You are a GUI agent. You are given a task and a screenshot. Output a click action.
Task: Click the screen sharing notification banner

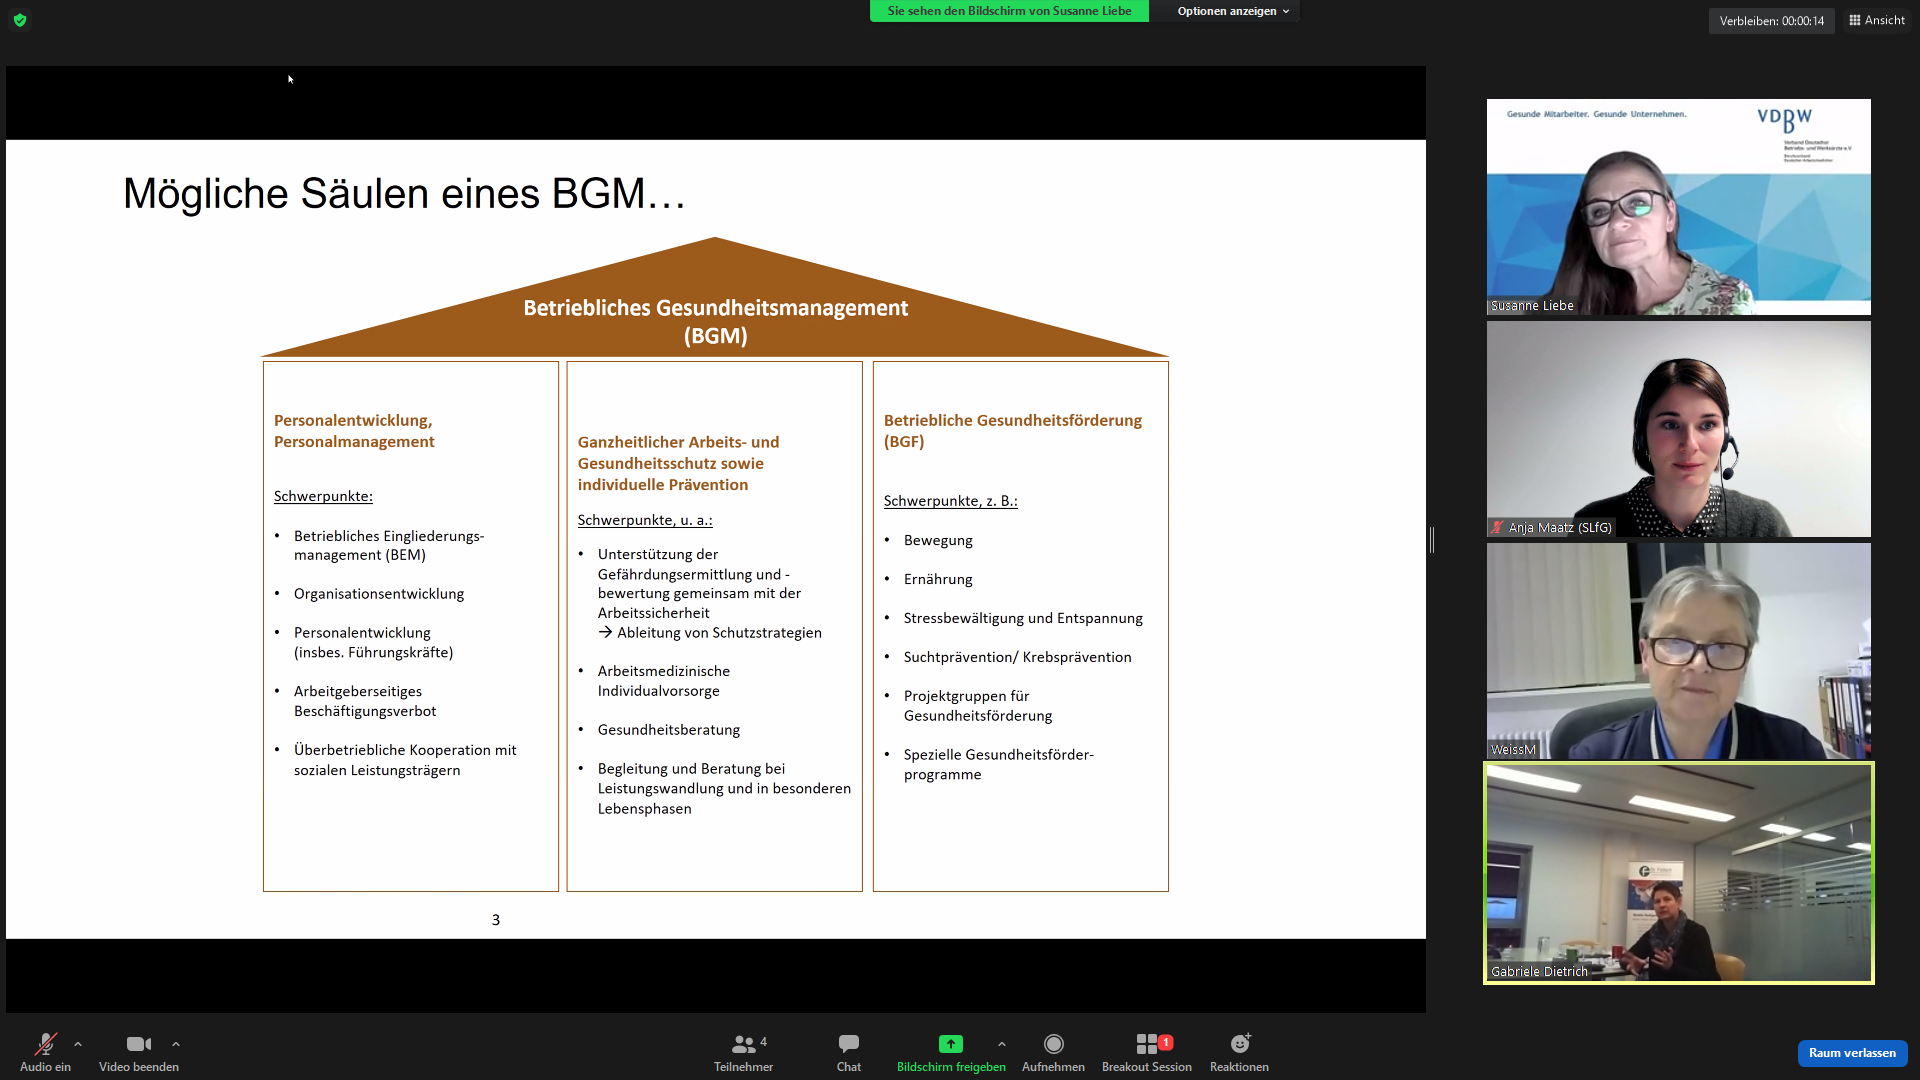(1009, 11)
